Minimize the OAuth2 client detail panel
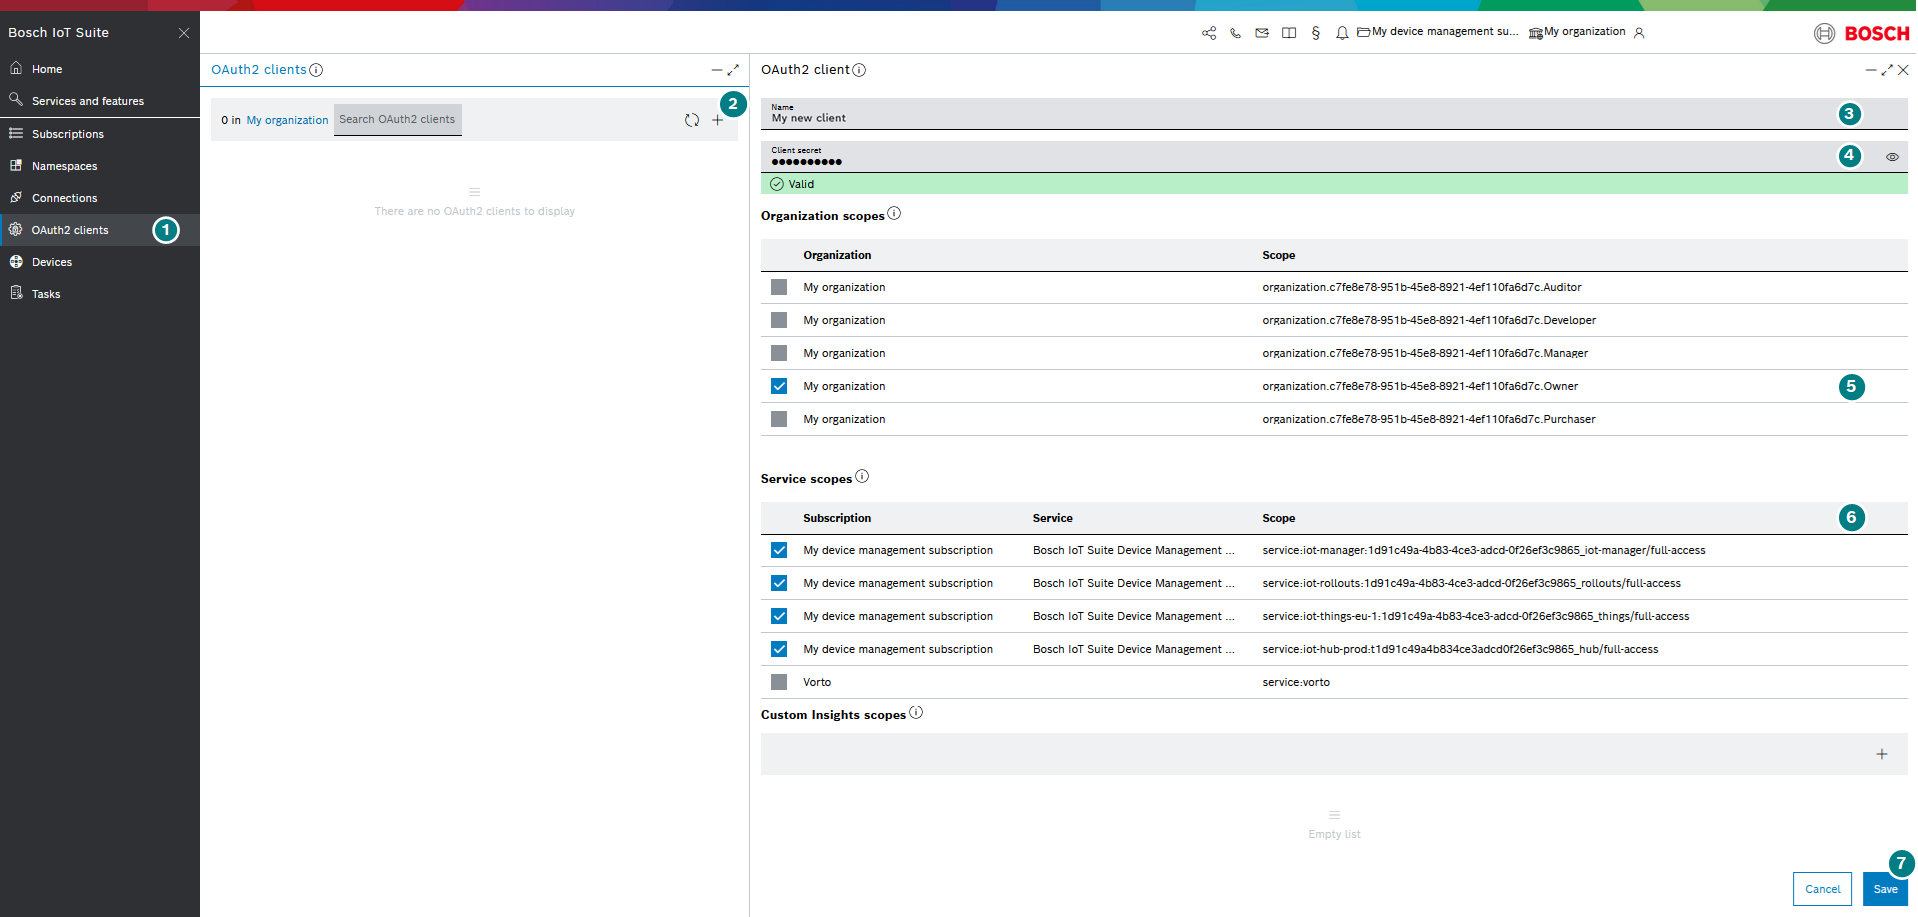 pyautogui.click(x=1870, y=70)
